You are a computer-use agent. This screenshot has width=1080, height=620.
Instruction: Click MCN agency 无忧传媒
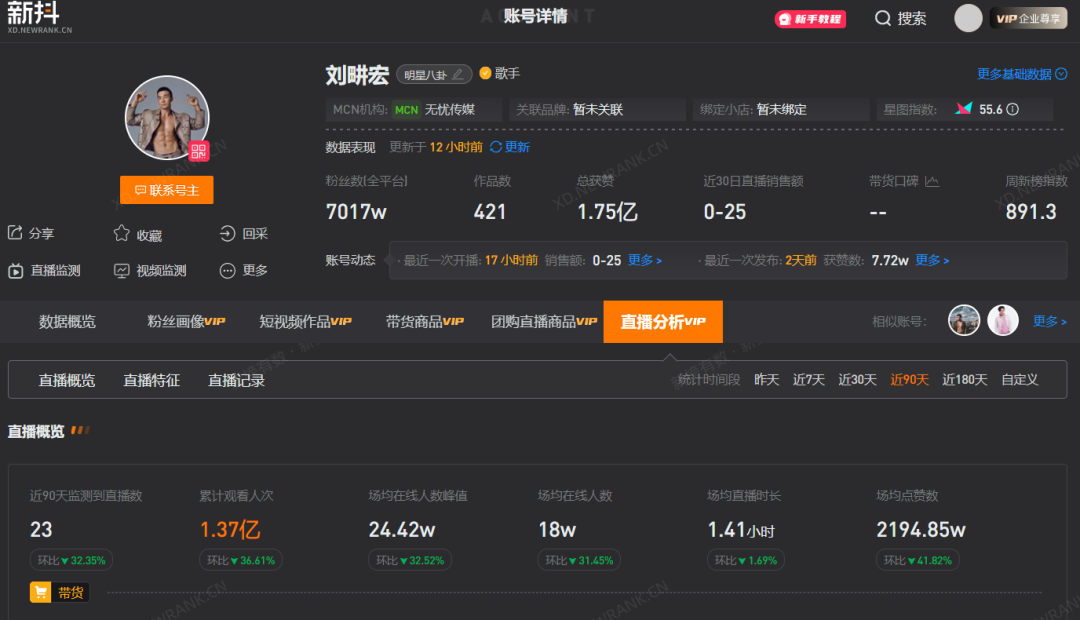click(450, 110)
